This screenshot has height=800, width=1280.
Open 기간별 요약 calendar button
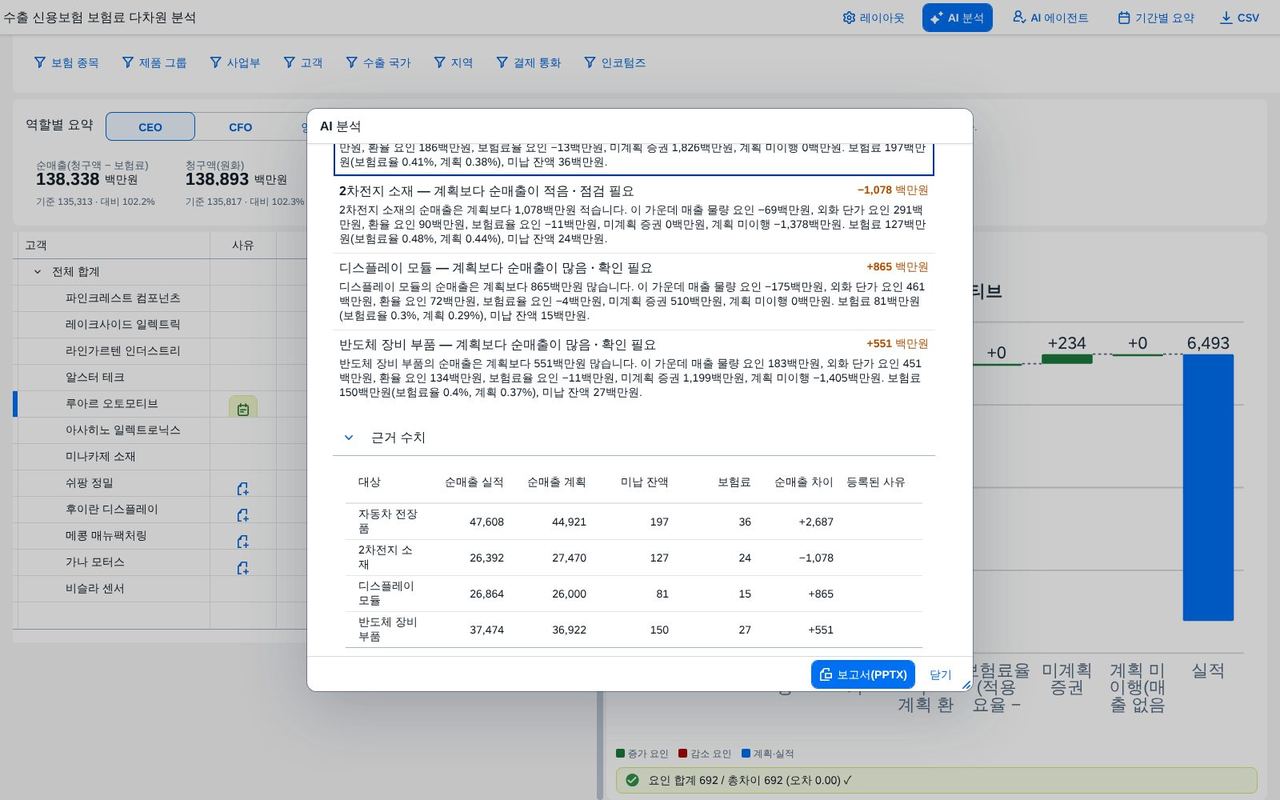[1156, 18]
